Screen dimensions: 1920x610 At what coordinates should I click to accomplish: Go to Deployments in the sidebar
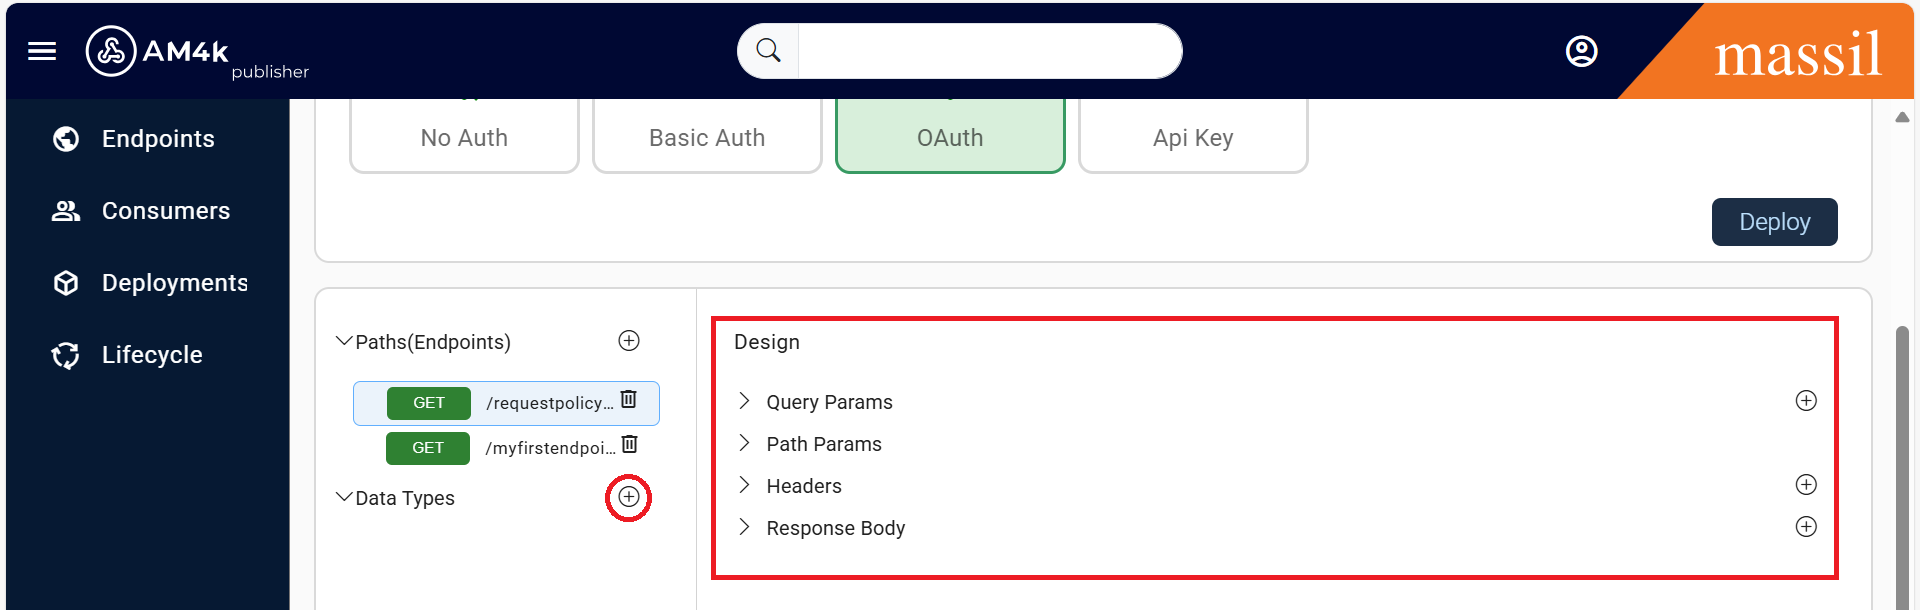click(174, 283)
